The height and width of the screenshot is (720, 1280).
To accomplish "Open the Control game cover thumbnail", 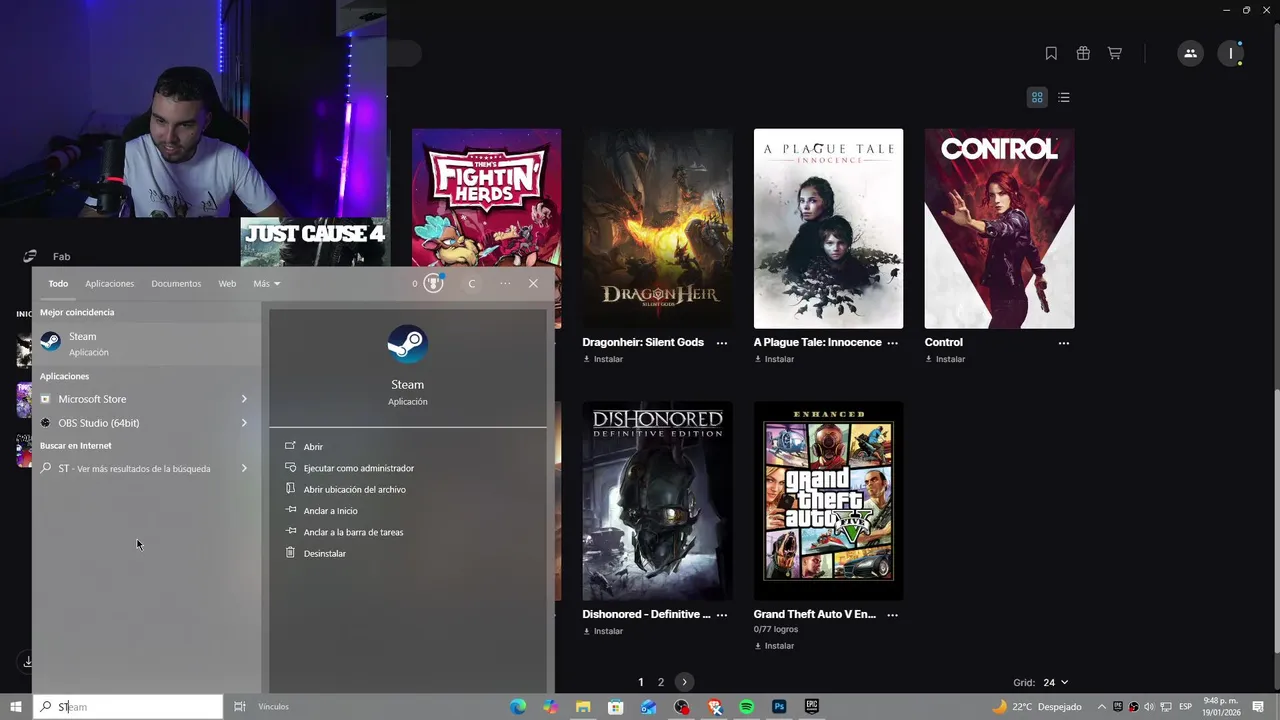I will click(999, 228).
